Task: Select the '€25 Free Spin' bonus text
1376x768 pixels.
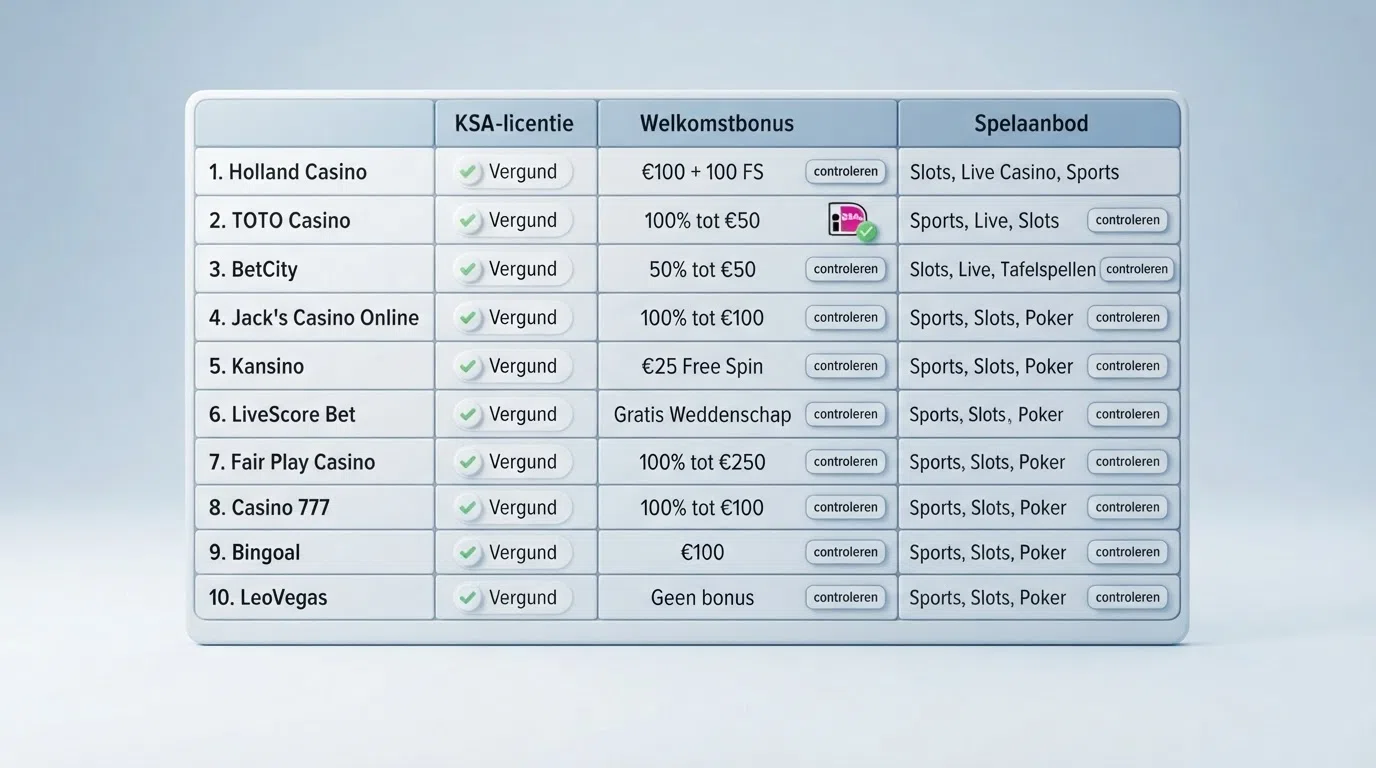Action: point(702,366)
